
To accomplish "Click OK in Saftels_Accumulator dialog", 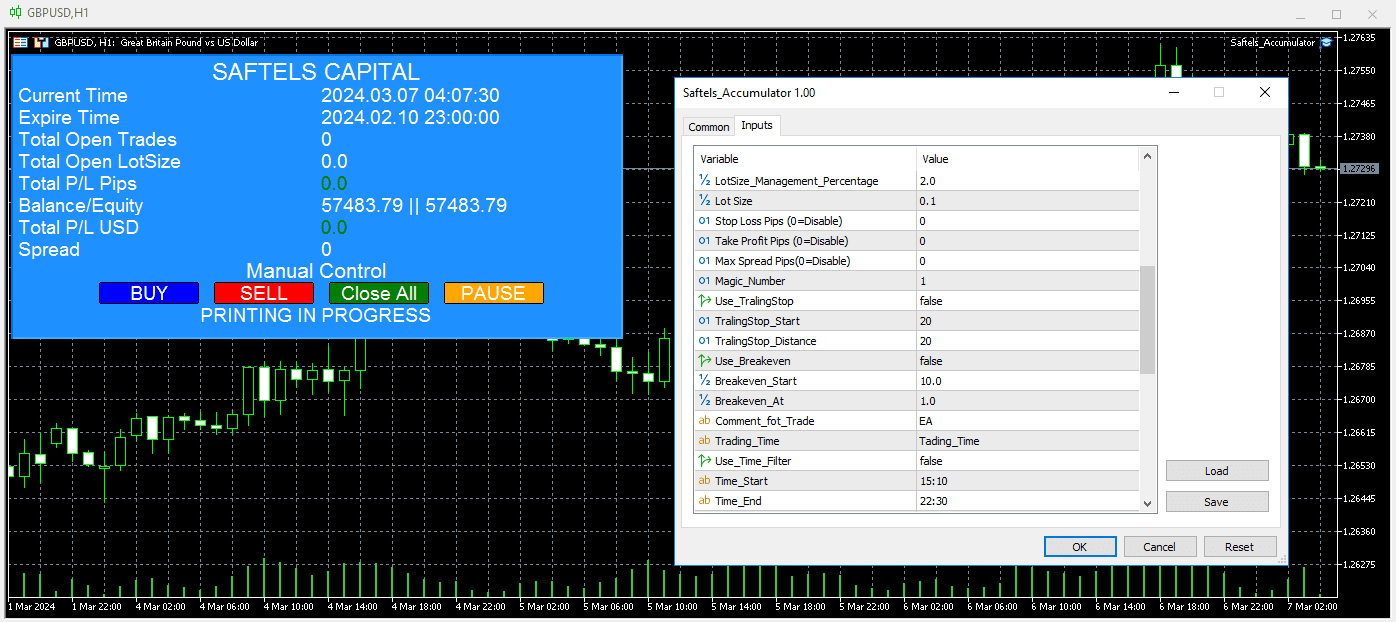I will click(x=1080, y=547).
